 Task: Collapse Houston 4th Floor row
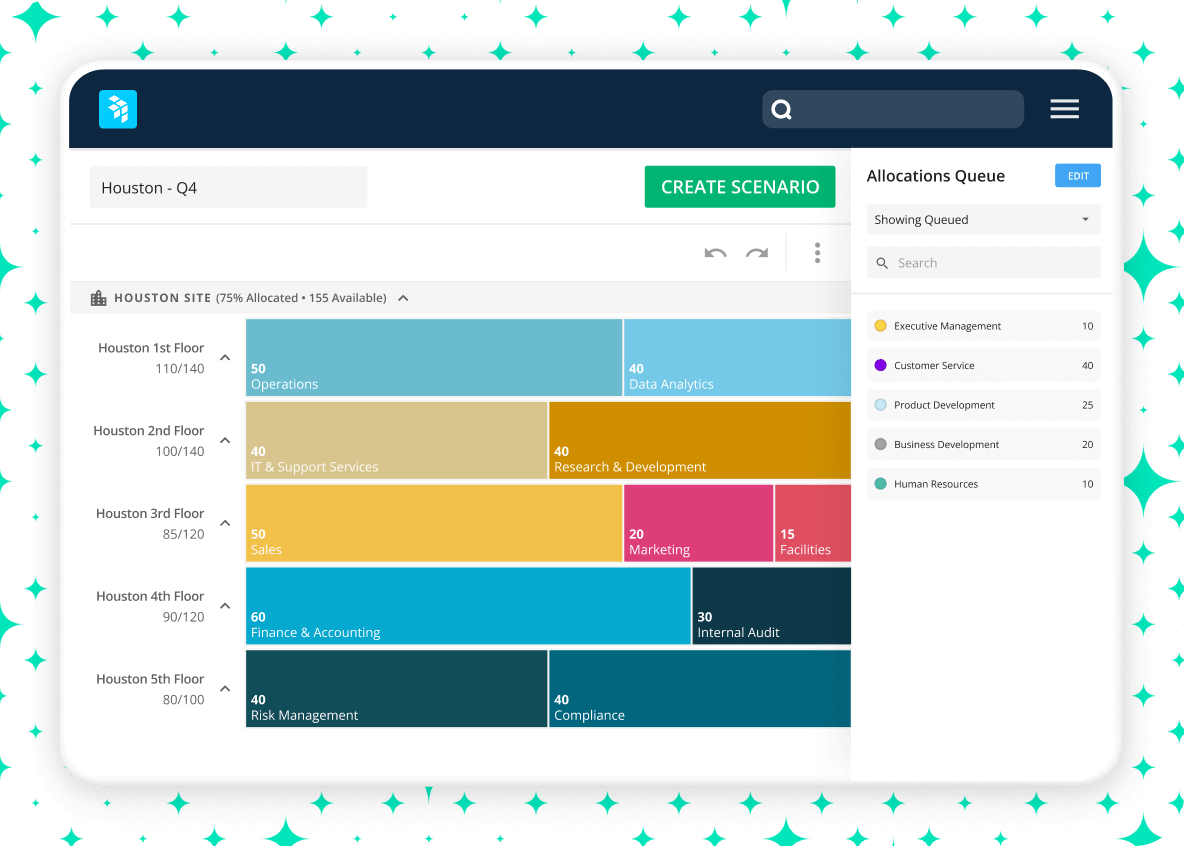(x=225, y=606)
